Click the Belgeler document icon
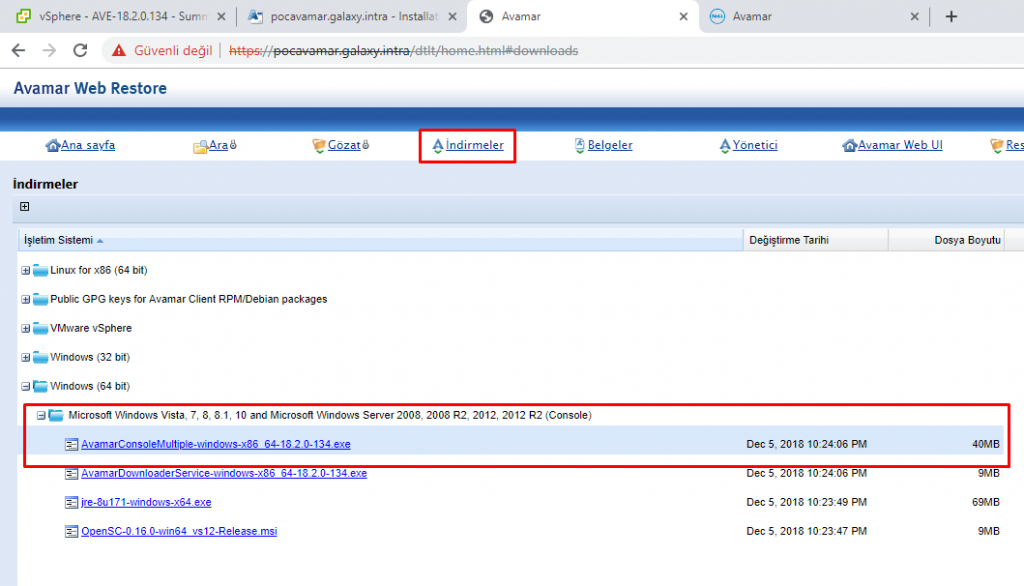 coord(579,146)
